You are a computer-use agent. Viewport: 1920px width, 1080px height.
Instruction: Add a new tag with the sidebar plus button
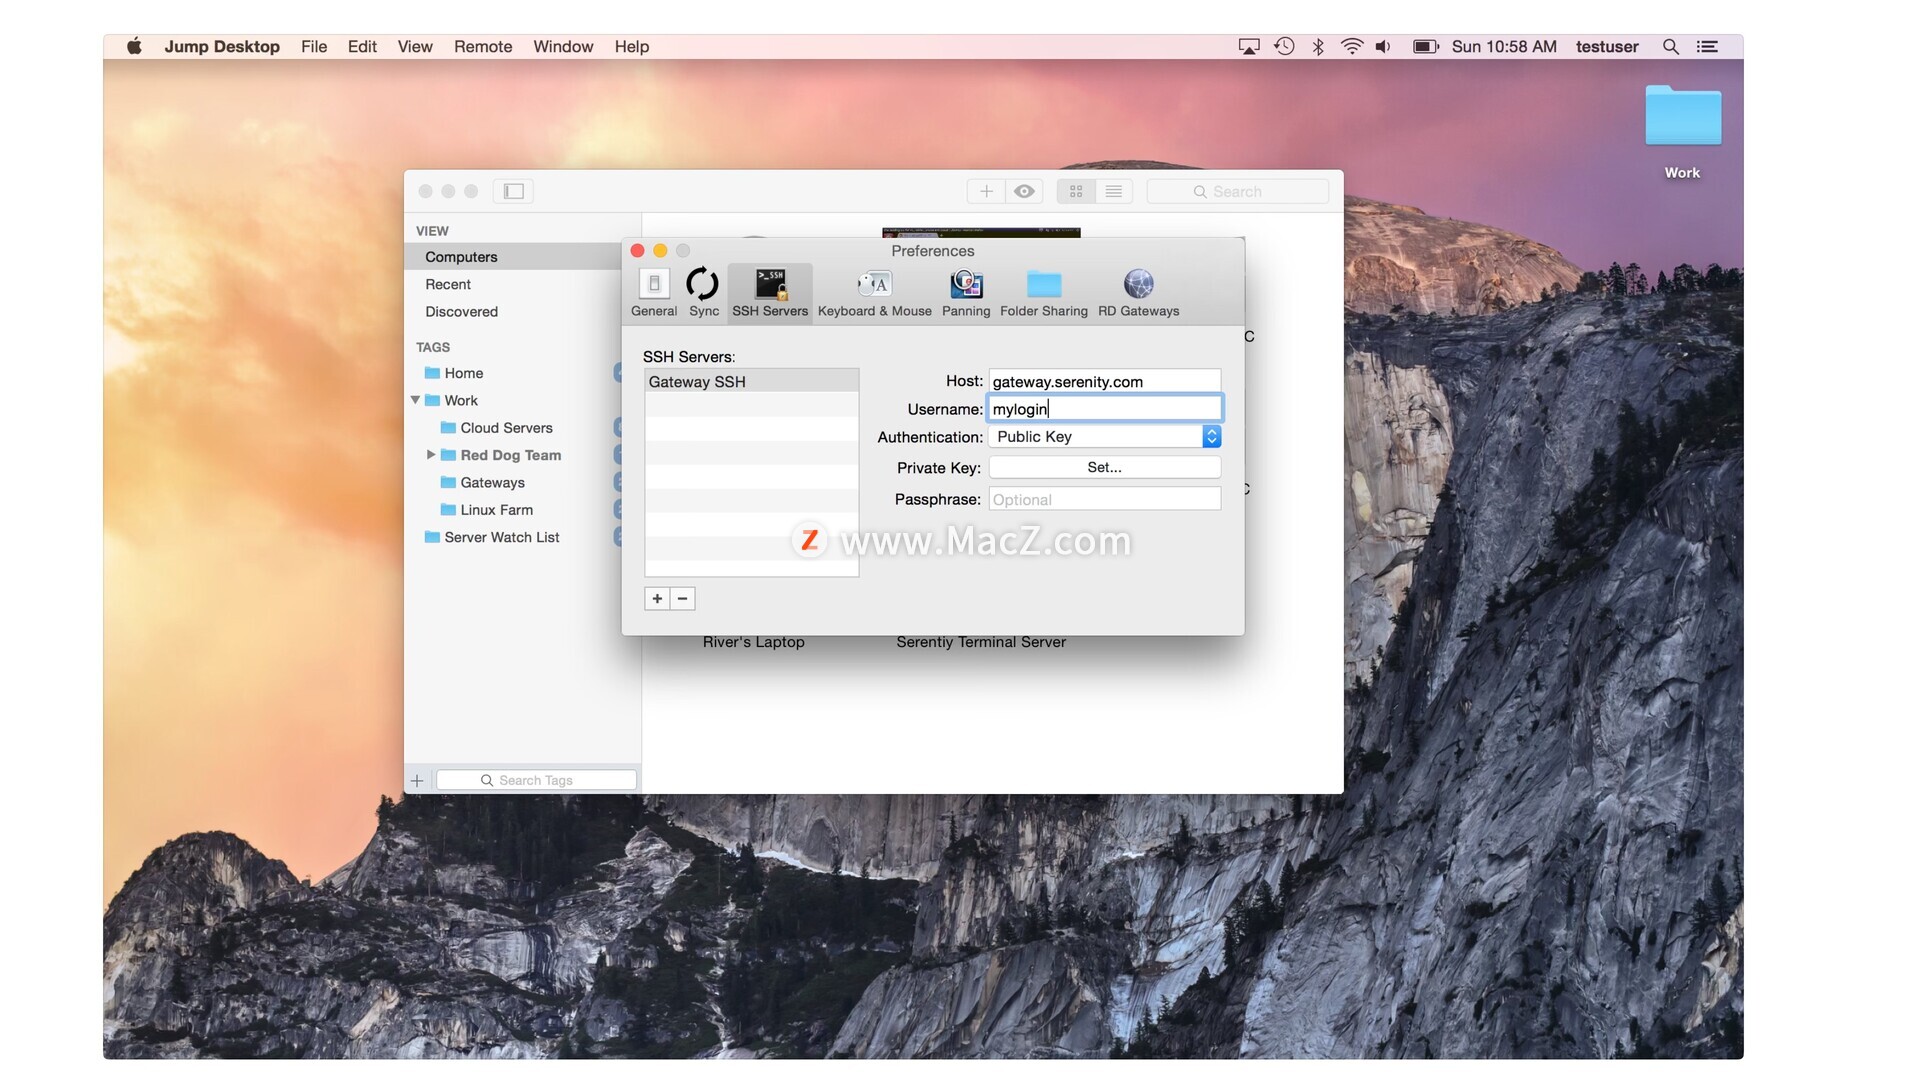417,780
